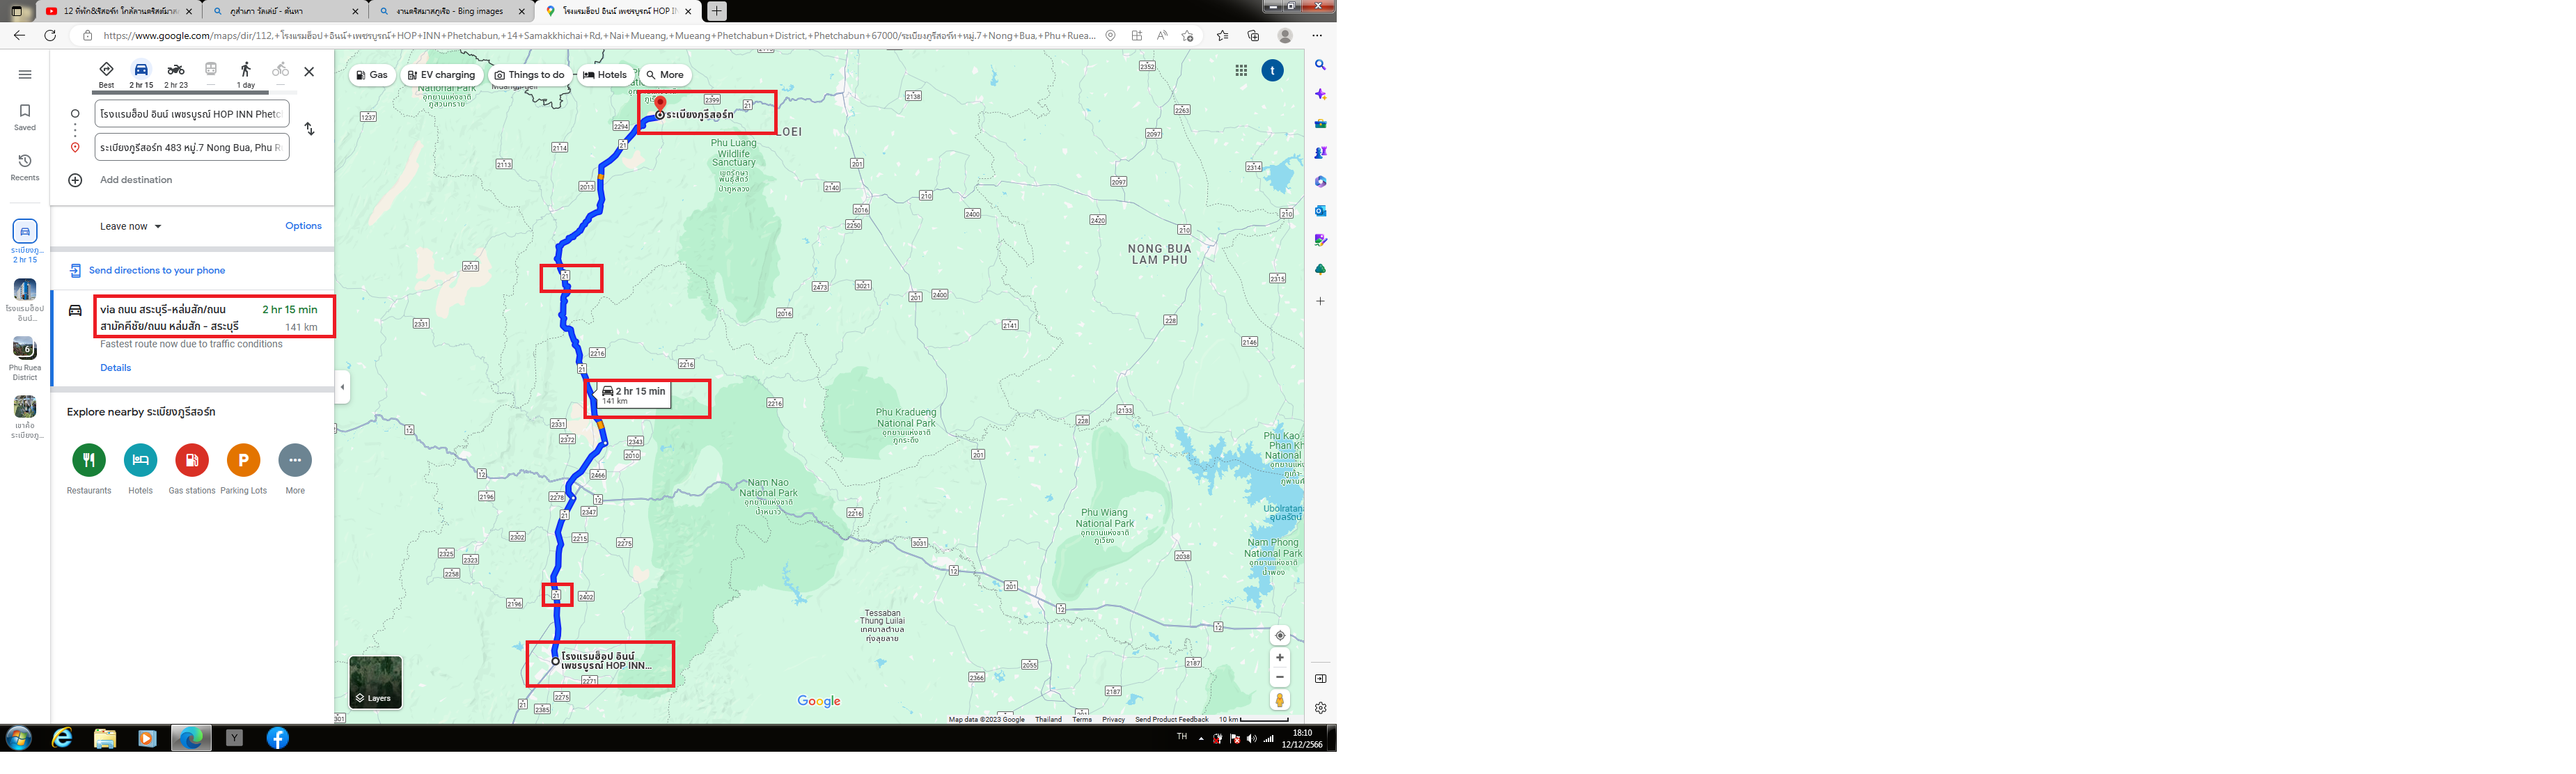Collapse the side panel

pyautogui.click(x=342, y=387)
